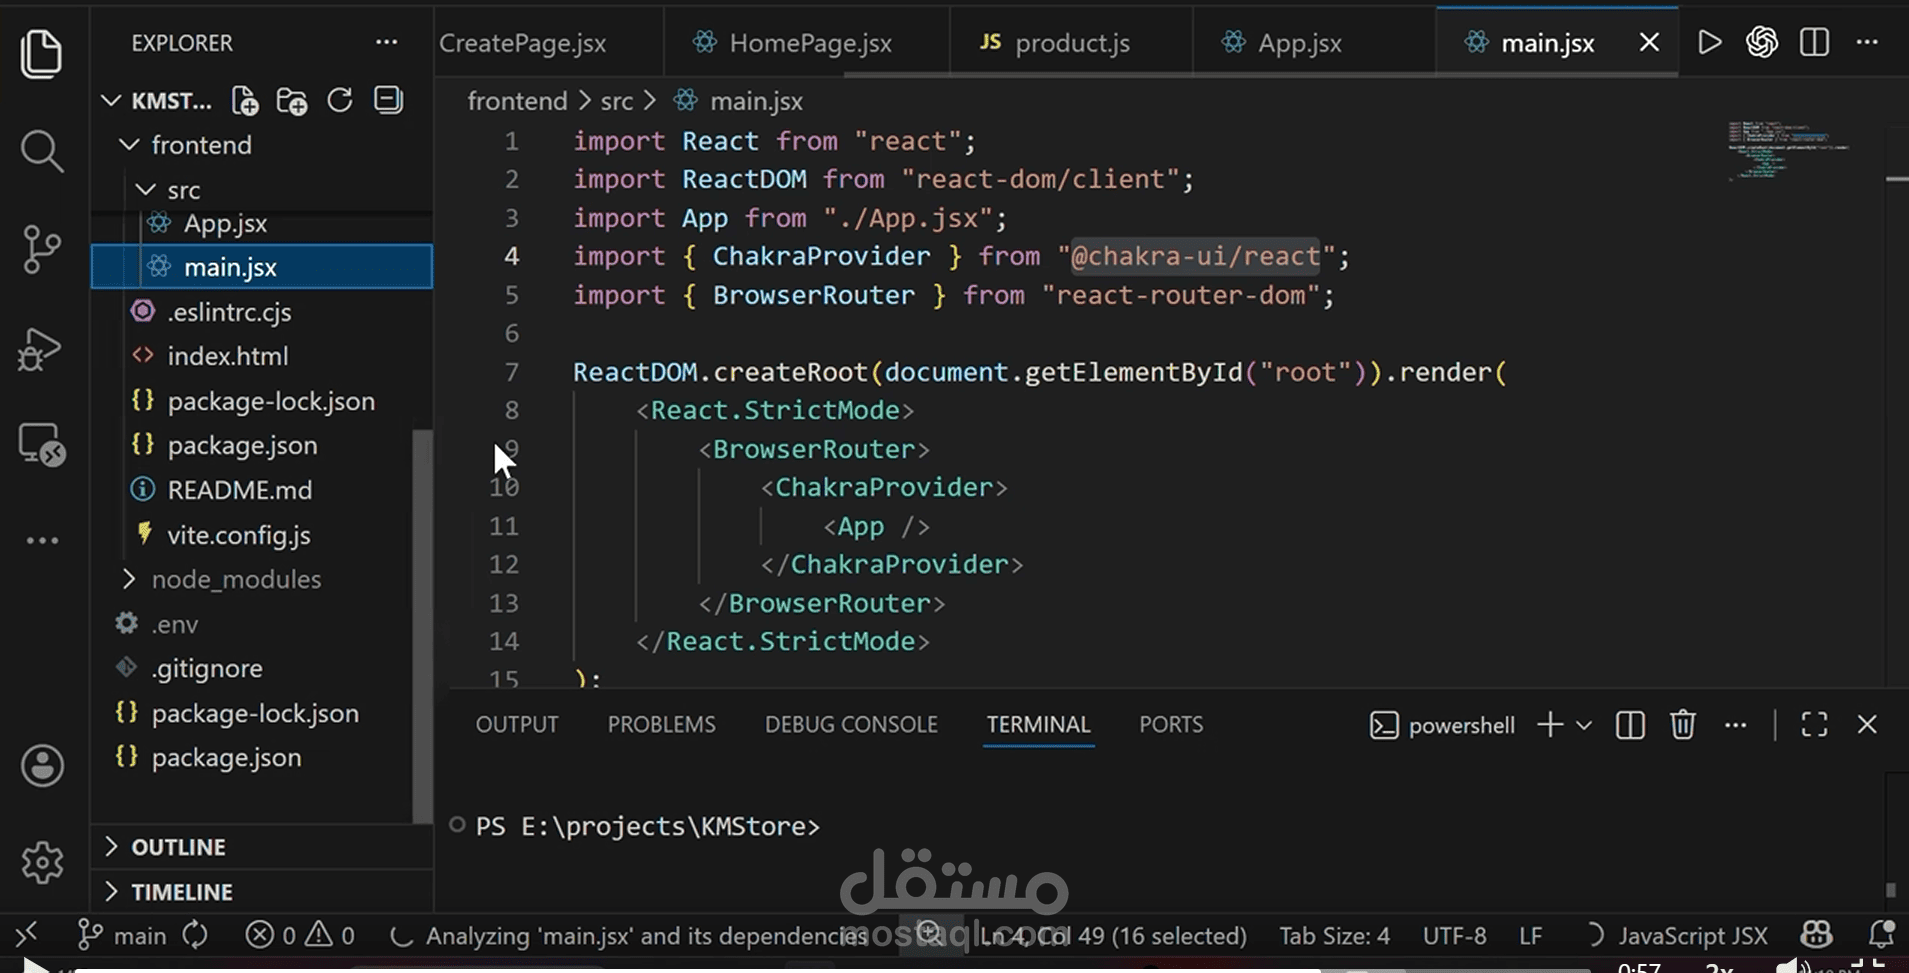The height and width of the screenshot is (973, 1909).
Task: Click the New File icon in Explorer
Action: pyautogui.click(x=244, y=101)
